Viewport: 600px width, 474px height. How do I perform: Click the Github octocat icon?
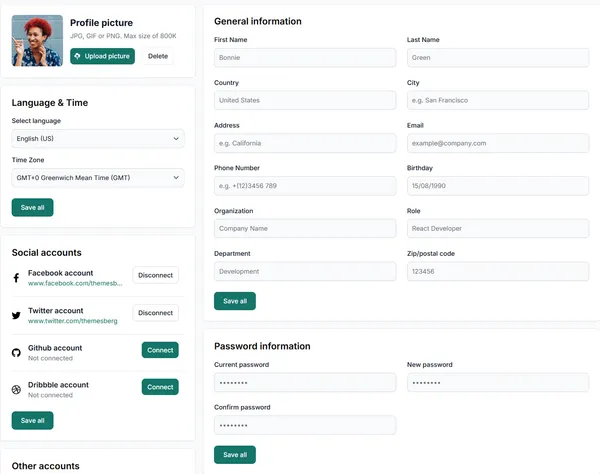(x=16, y=353)
